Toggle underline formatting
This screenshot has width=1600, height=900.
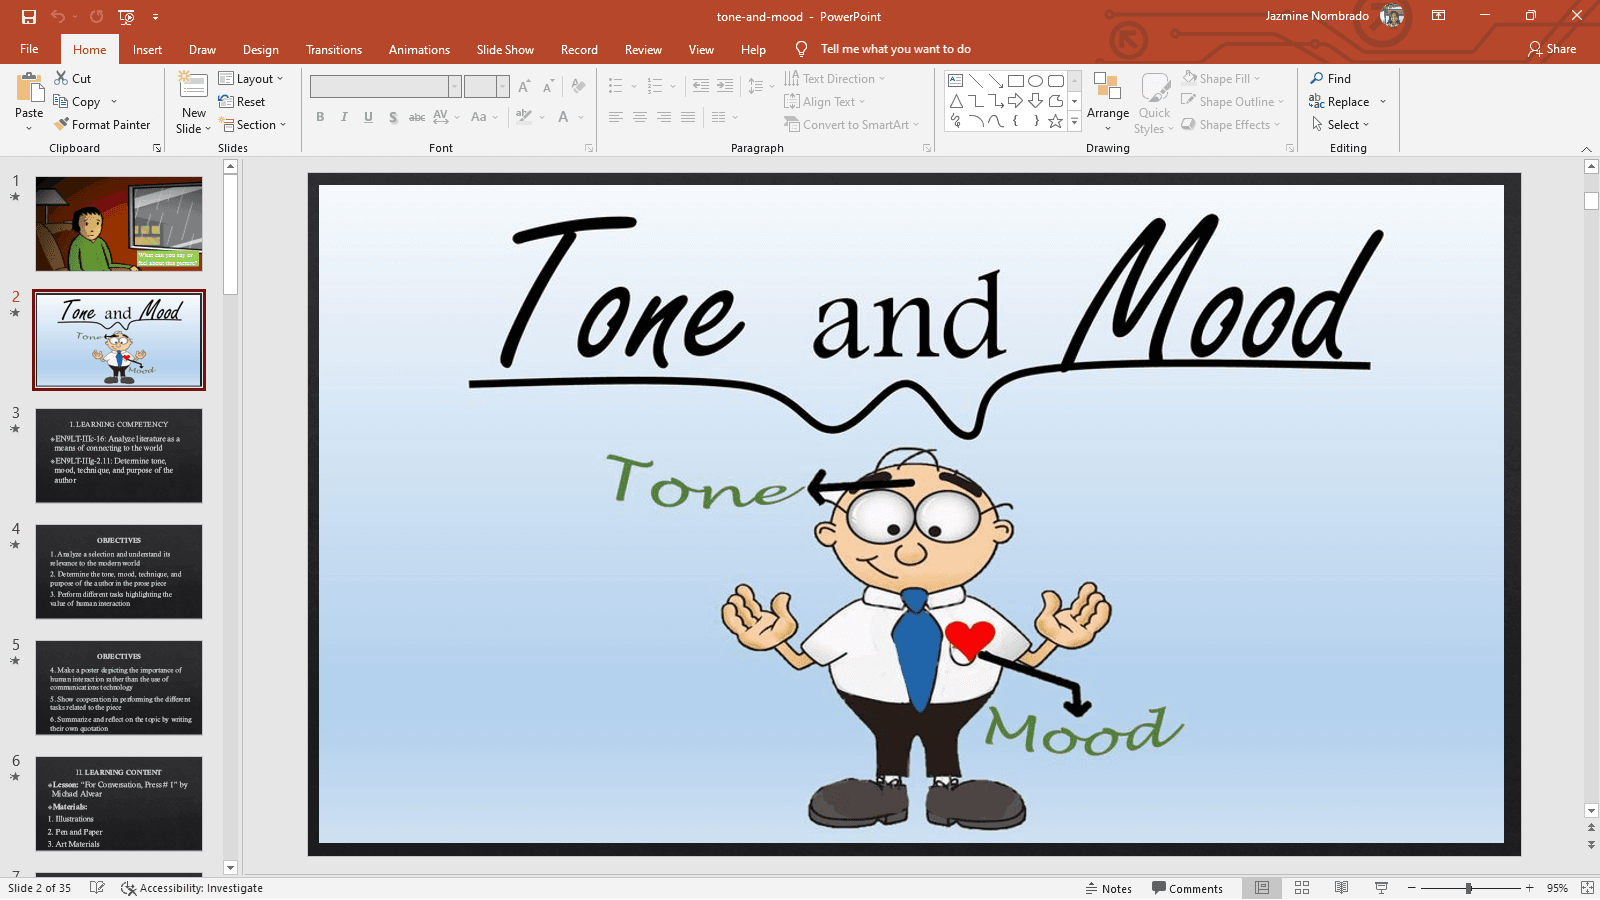coord(368,117)
